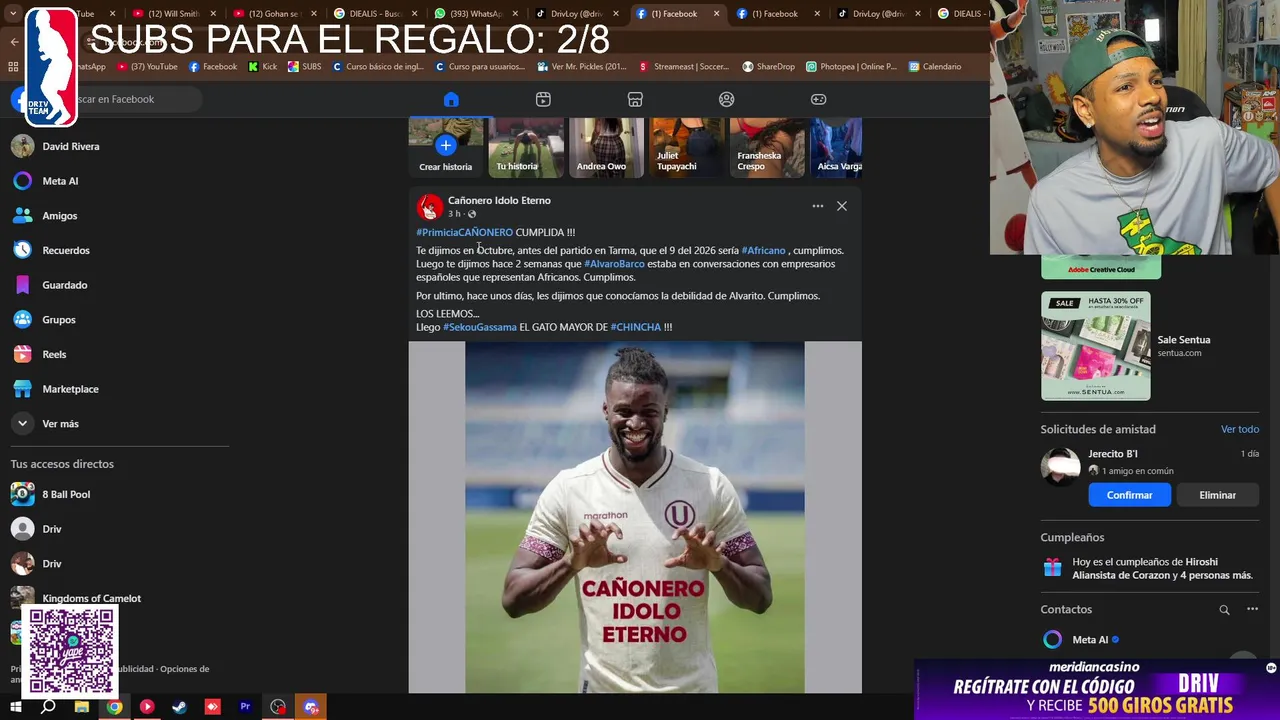Eliminar Jerecito B'1 friend request
The width and height of the screenshot is (1280, 720).
coord(1217,495)
